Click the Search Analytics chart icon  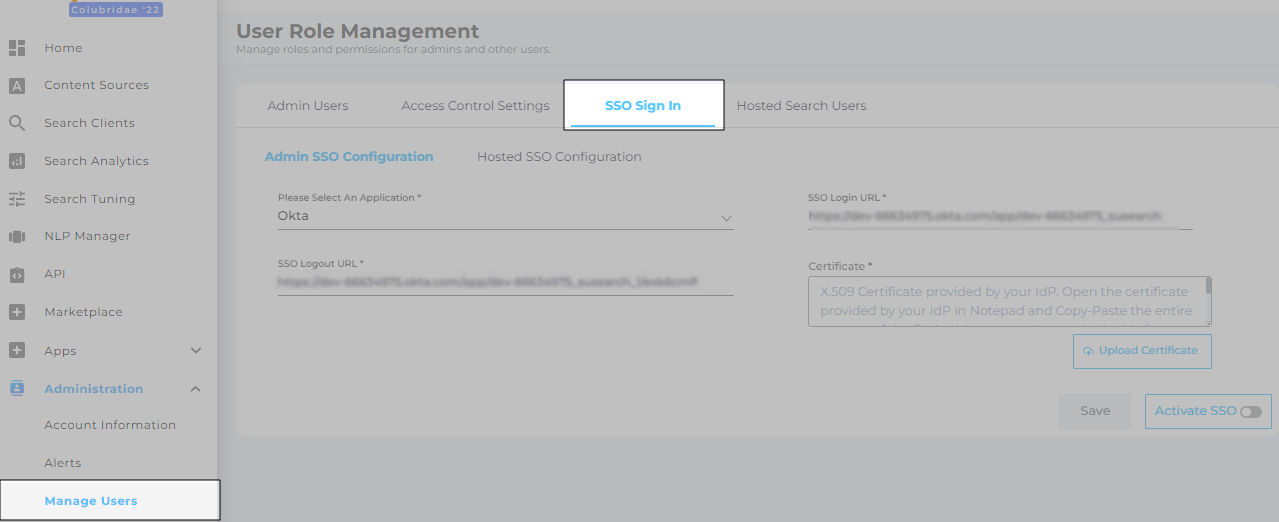click(x=17, y=161)
